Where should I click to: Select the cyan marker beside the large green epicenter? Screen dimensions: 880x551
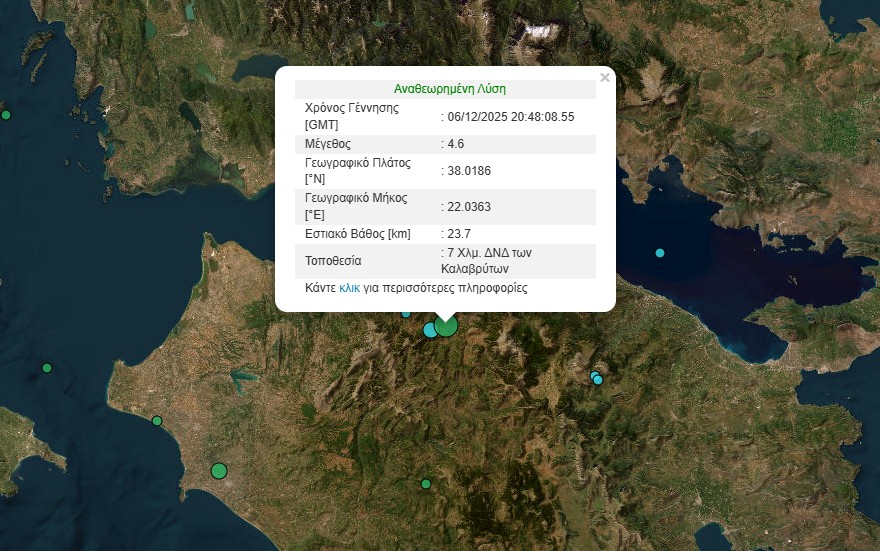(x=430, y=330)
